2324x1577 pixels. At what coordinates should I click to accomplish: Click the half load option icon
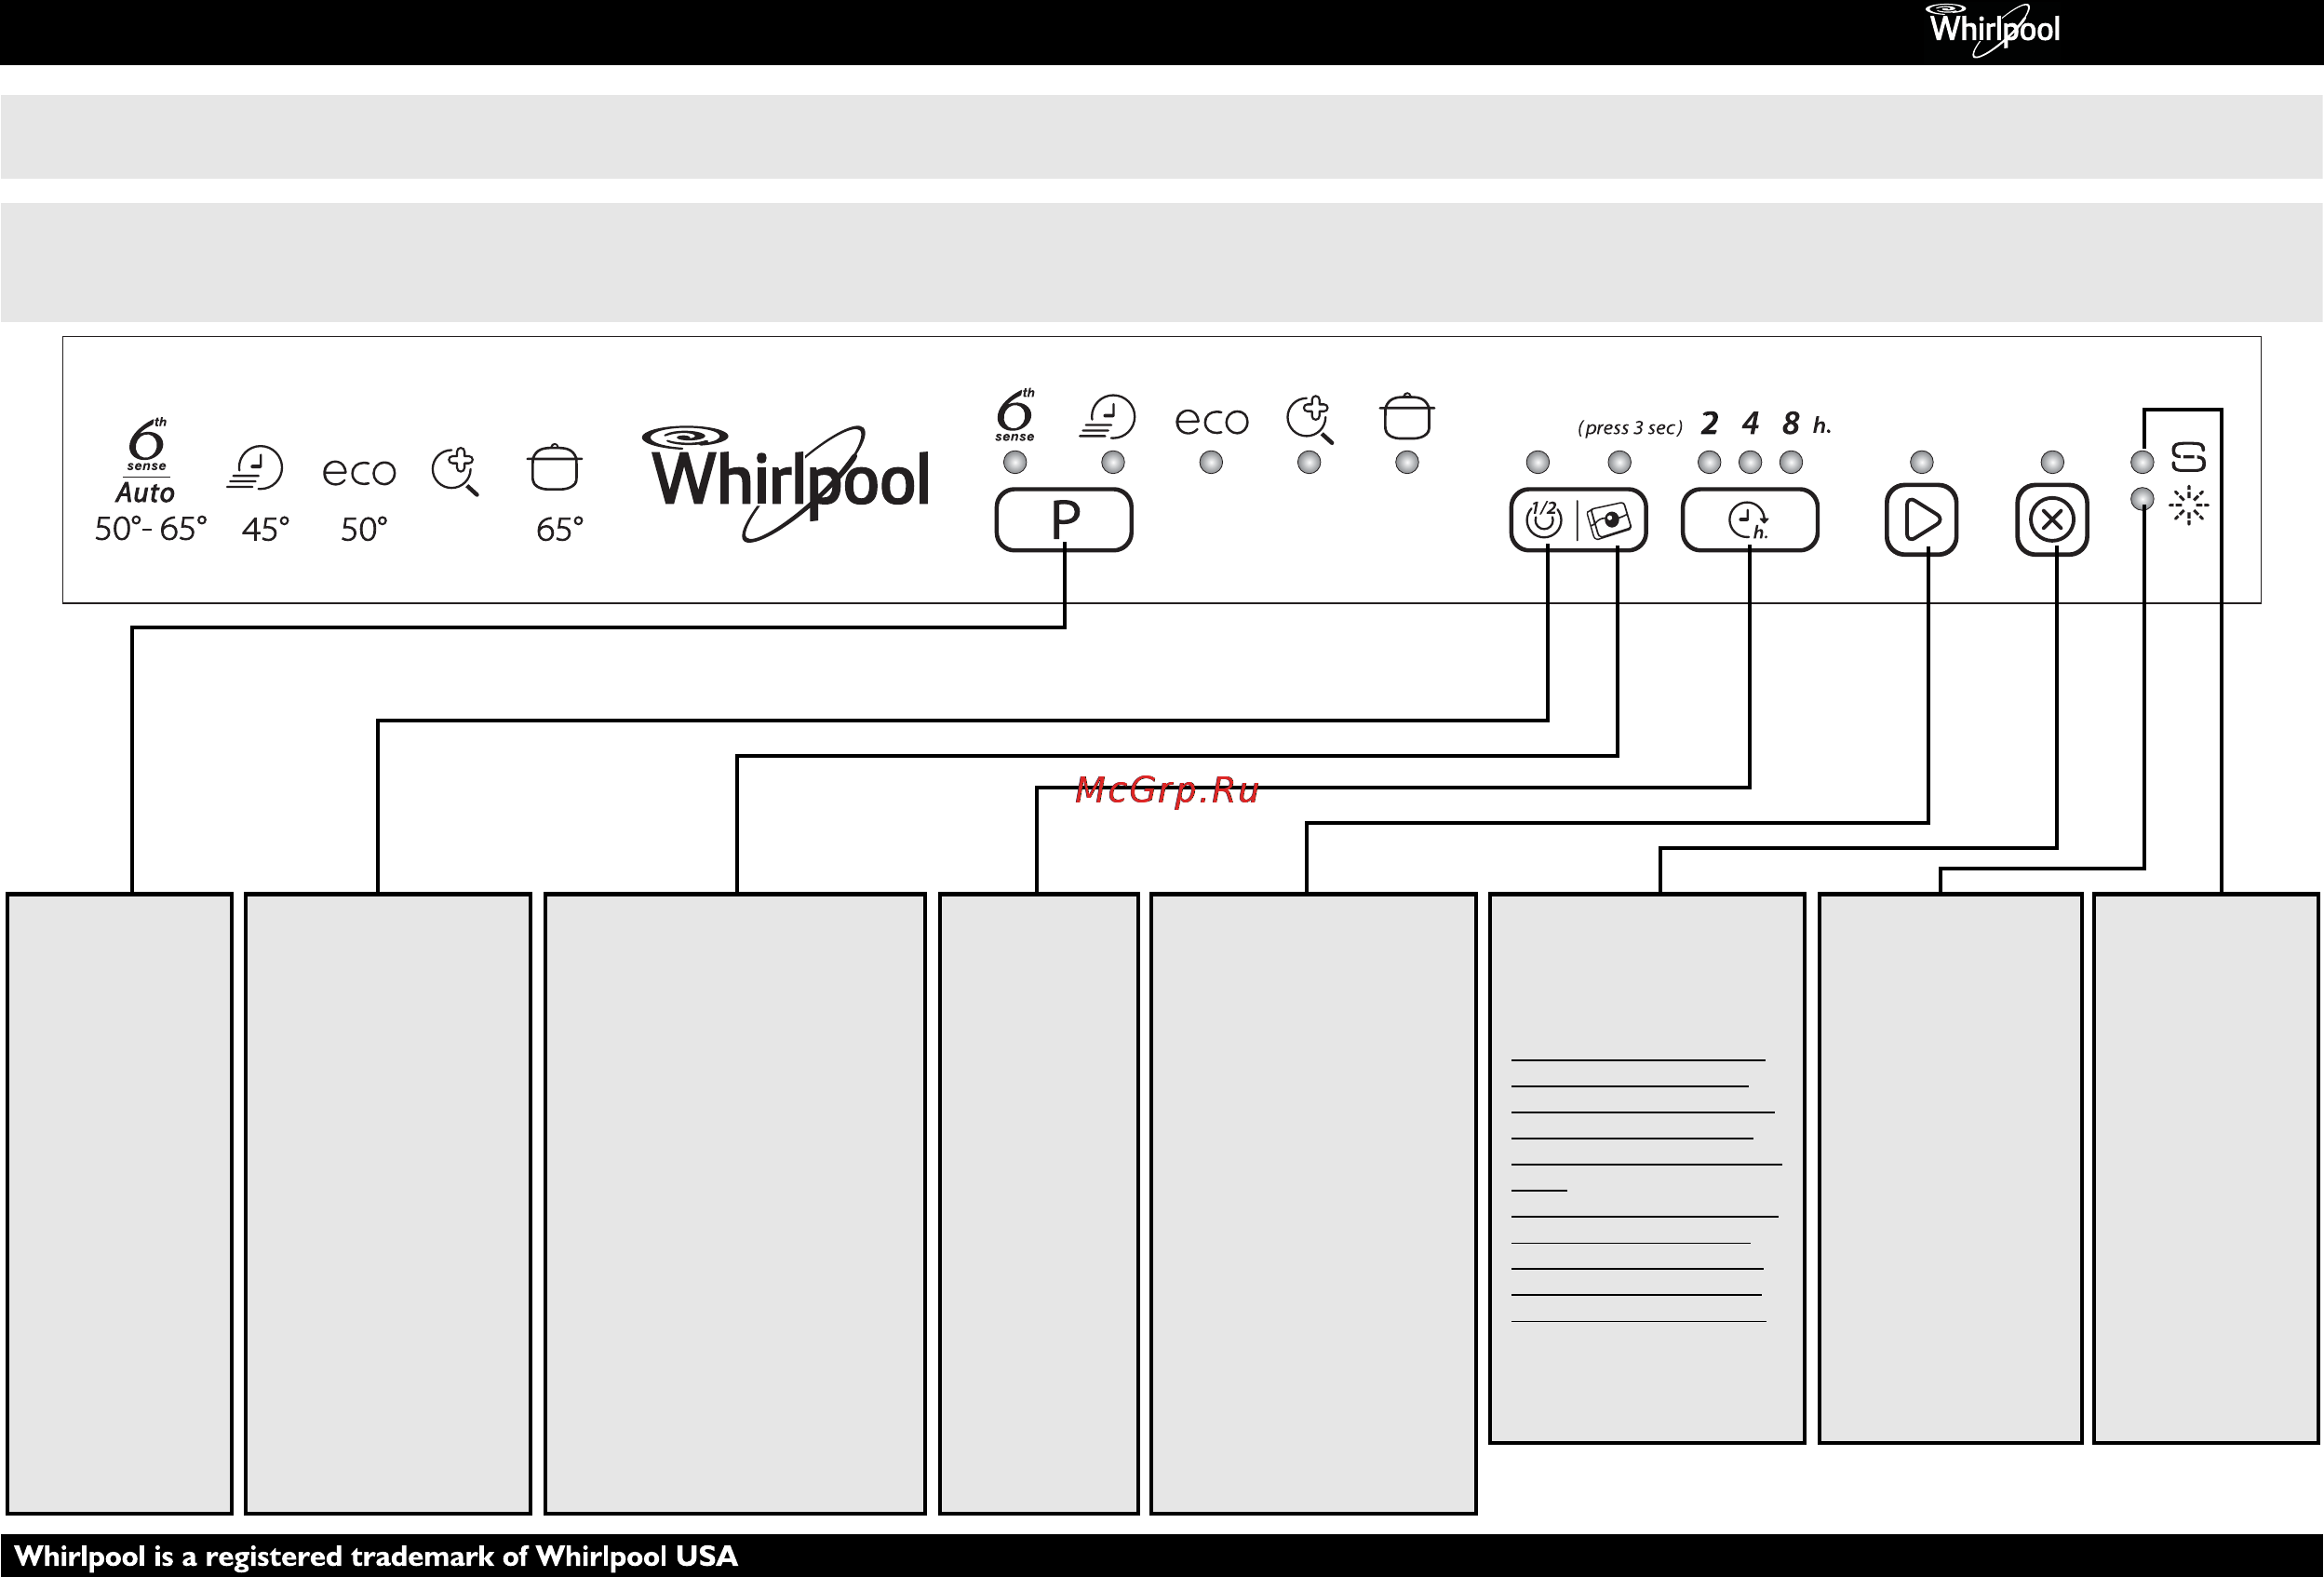1544,520
